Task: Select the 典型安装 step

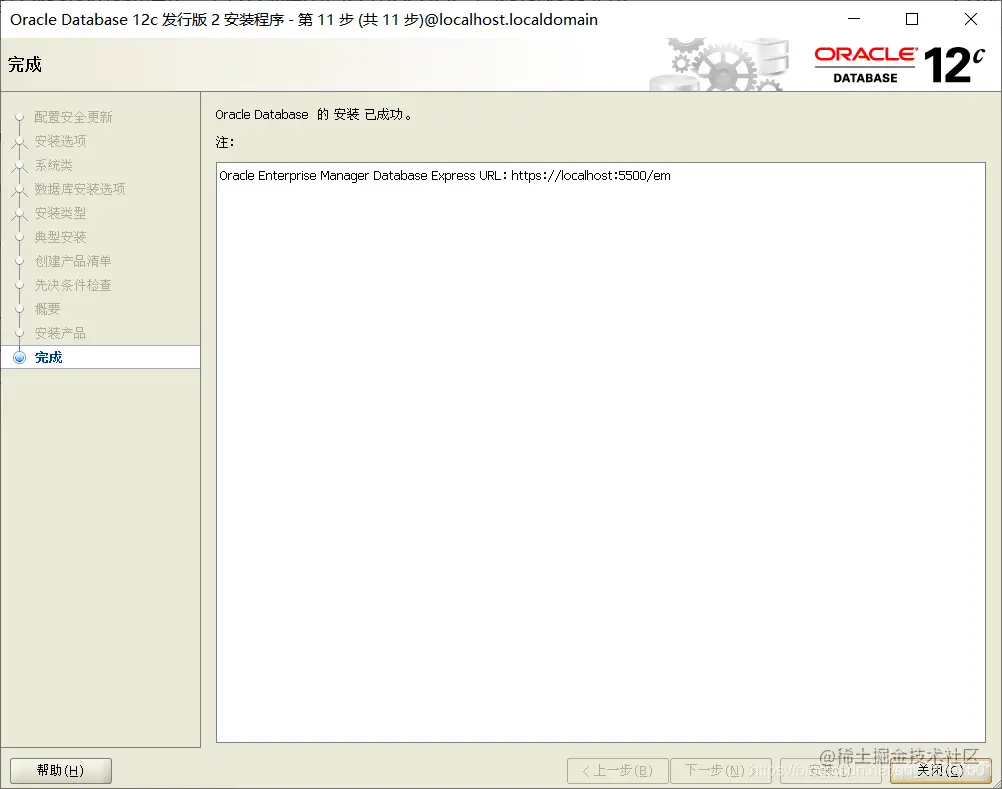Action: pos(60,237)
